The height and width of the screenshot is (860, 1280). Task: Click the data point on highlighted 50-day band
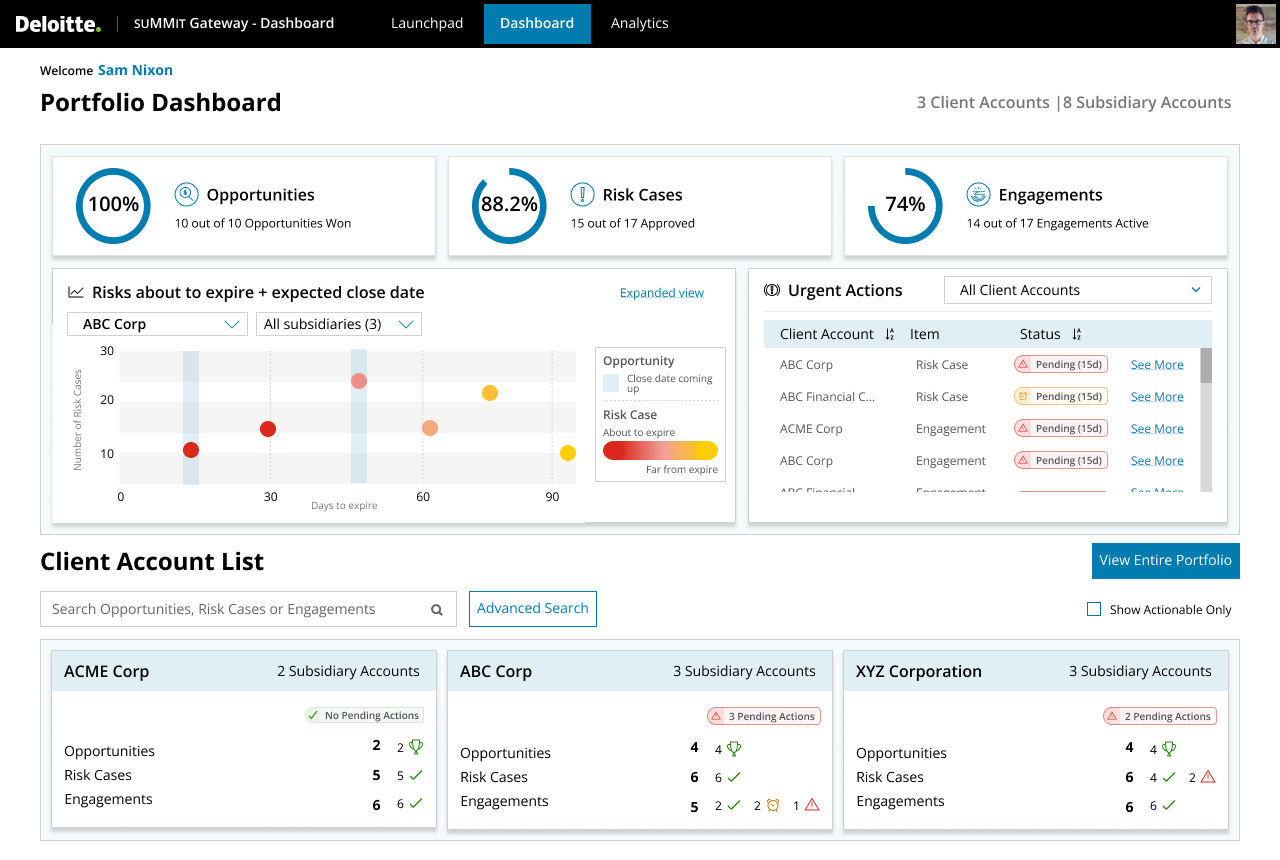click(x=359, y=381)
